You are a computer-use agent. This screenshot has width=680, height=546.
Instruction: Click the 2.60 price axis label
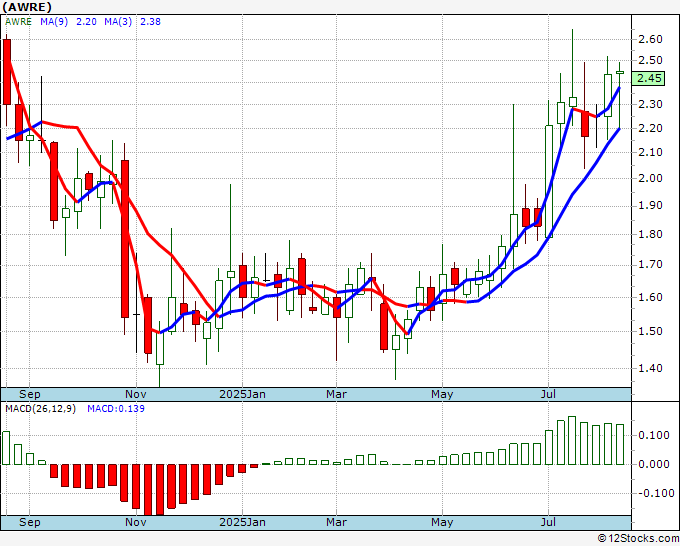point(650,39)
